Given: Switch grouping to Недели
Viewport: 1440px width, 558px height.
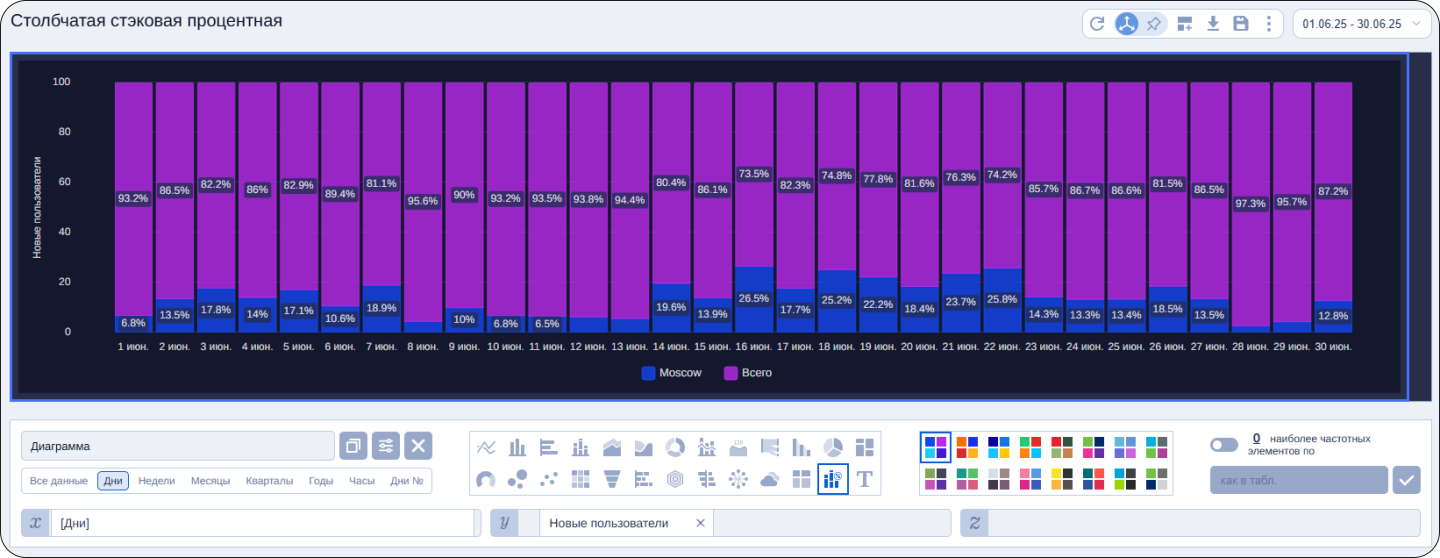Looking at the screenshot, I should (x=156, y=481).
